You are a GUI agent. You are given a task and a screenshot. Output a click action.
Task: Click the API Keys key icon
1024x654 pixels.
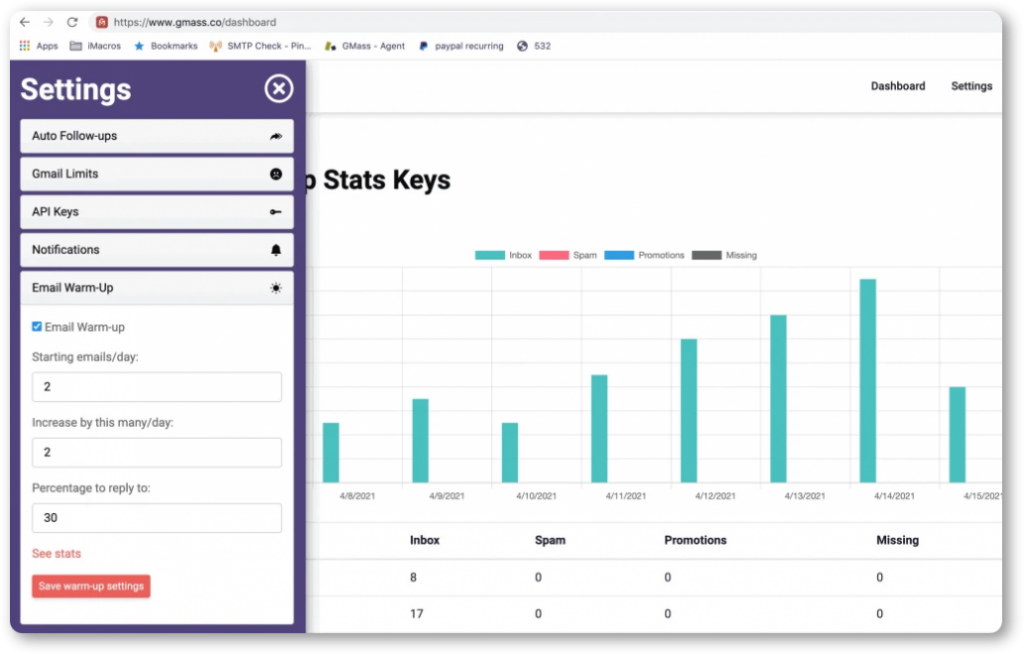coord(276,212)
